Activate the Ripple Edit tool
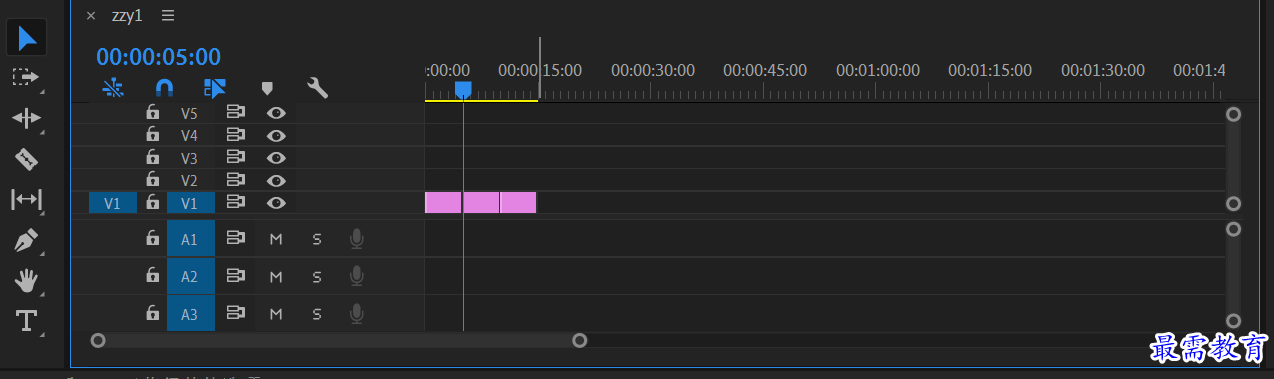 tap(26, 118)
